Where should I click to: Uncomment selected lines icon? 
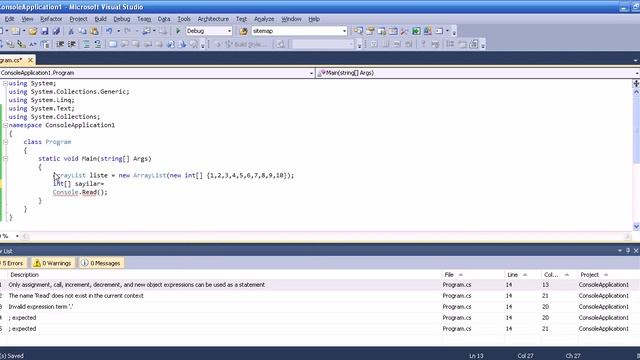click(98, 44)
